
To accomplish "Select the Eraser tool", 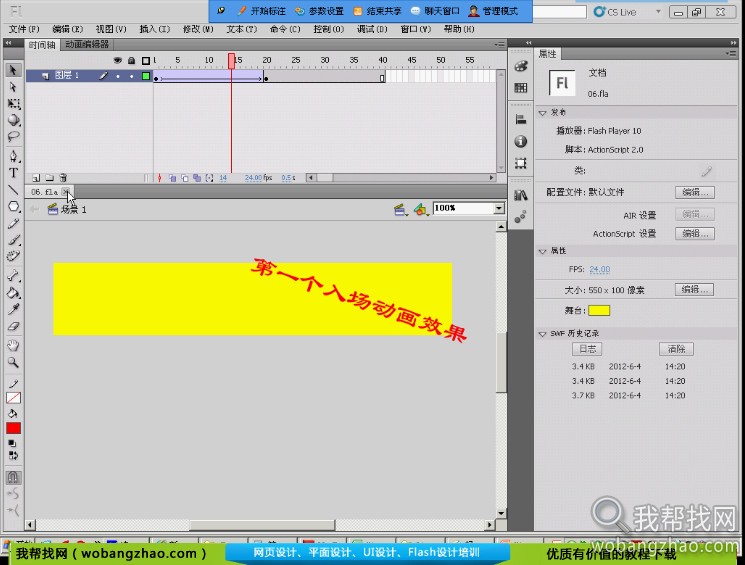I will [13, 326].
